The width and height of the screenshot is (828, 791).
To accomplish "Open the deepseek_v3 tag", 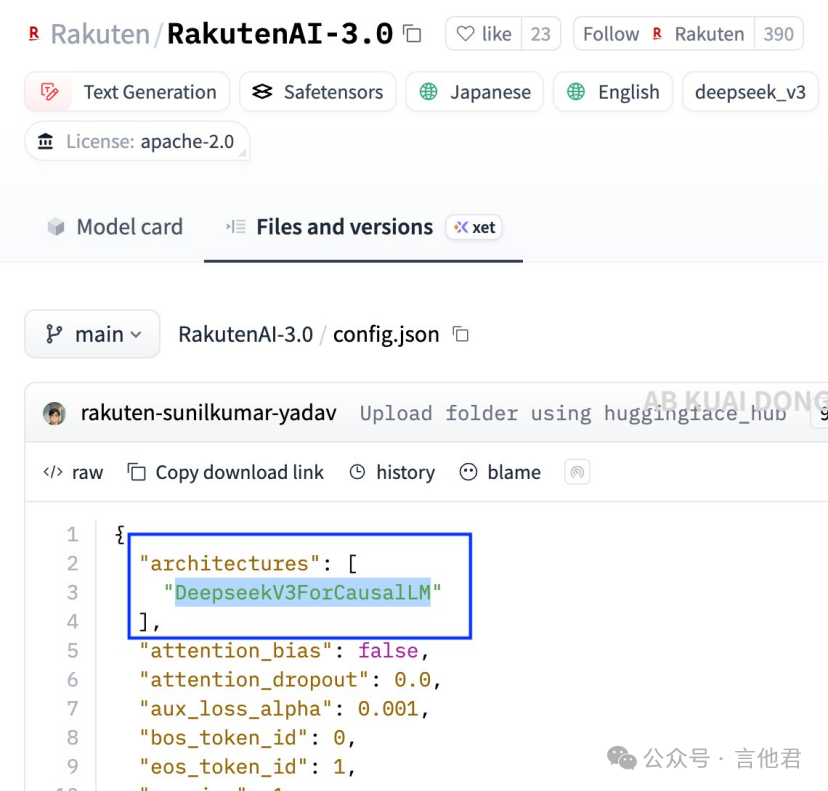I will pyautogui.click(x=749, y=92).
